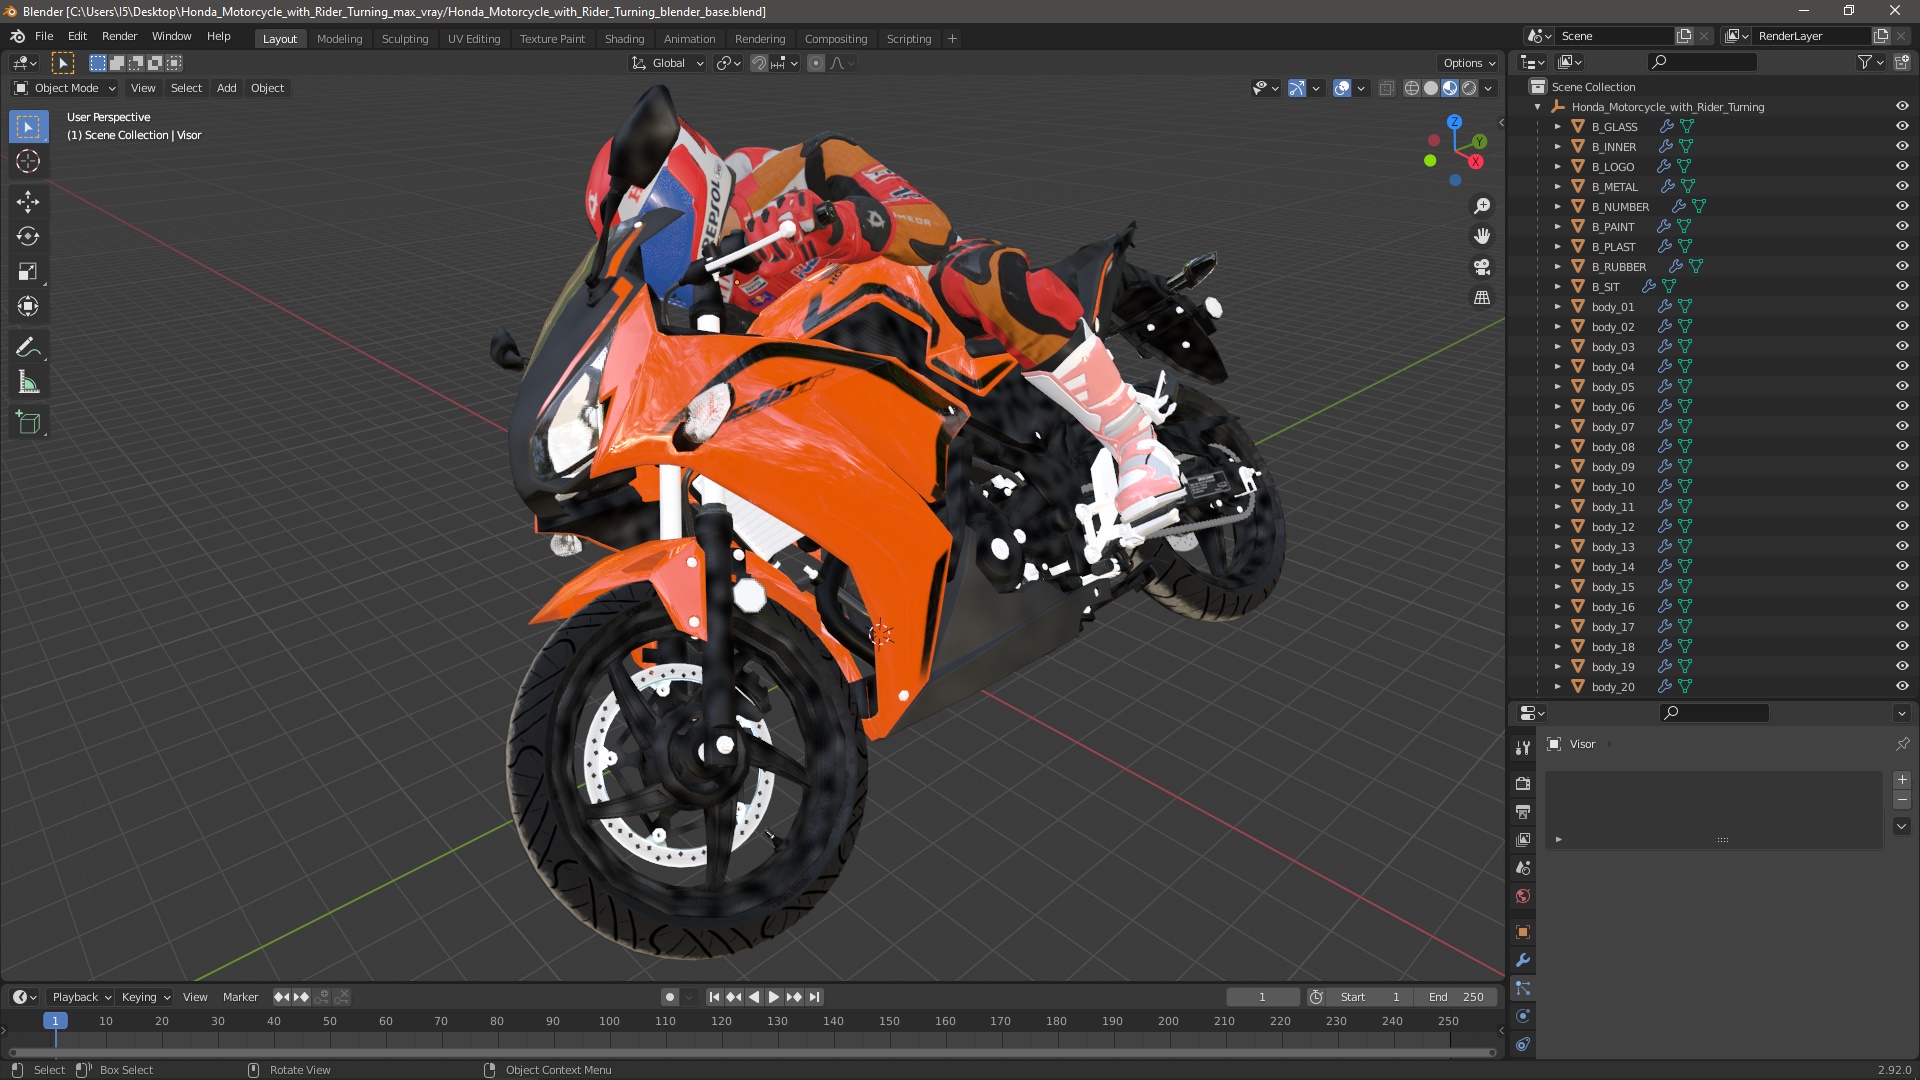Select the Measure tool

click(x=28, y=383)
